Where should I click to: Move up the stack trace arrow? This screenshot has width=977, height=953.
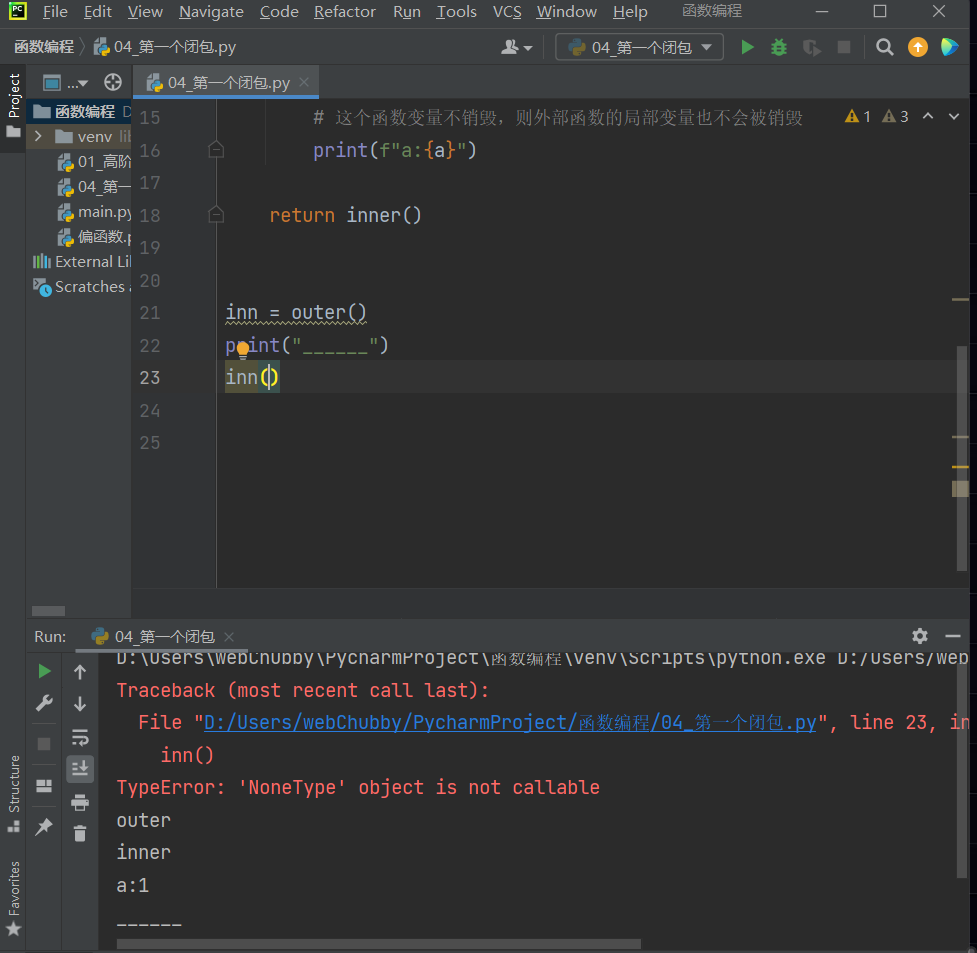coord(80,671)
